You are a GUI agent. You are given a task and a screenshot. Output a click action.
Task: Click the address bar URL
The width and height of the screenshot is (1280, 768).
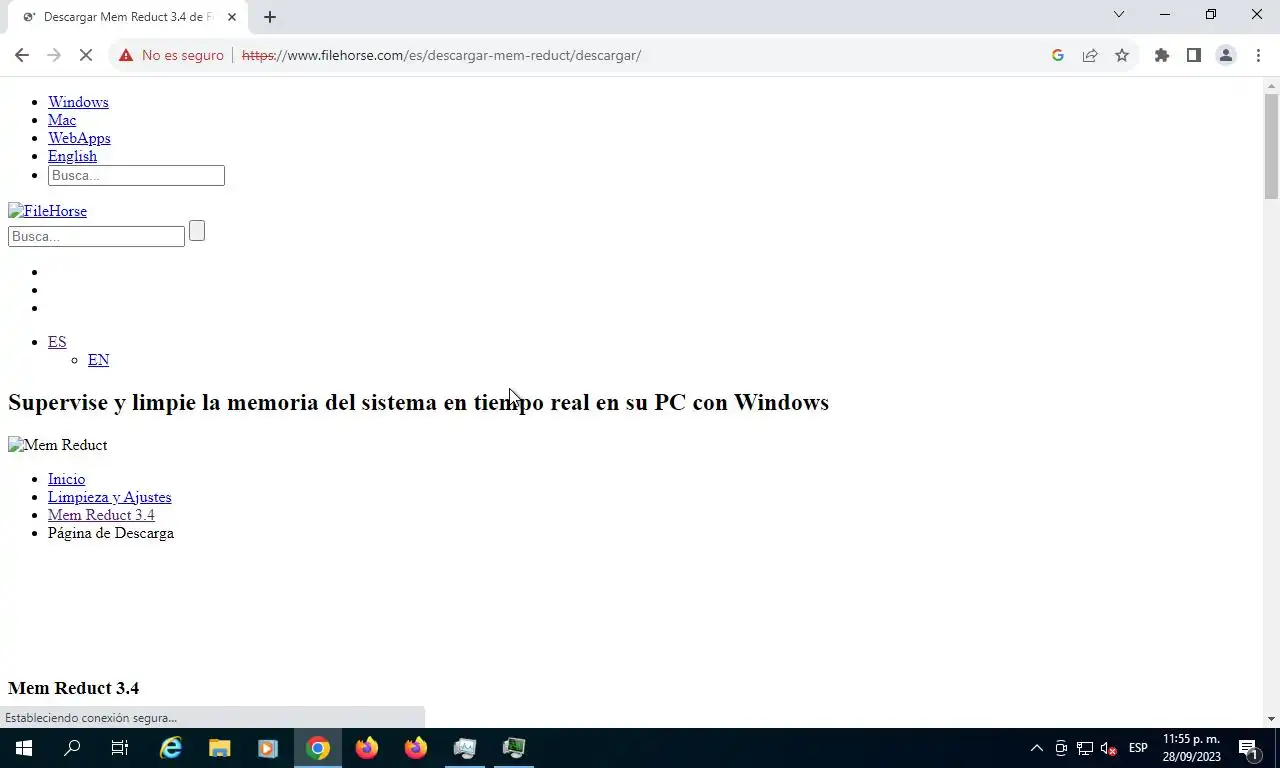(x=441, y=55)
